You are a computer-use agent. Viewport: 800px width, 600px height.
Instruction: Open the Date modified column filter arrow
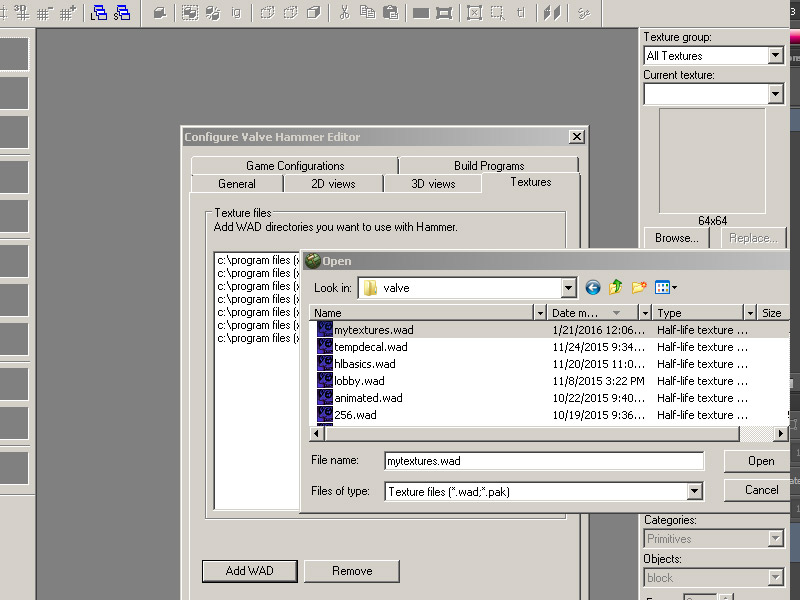coord(645,313)
